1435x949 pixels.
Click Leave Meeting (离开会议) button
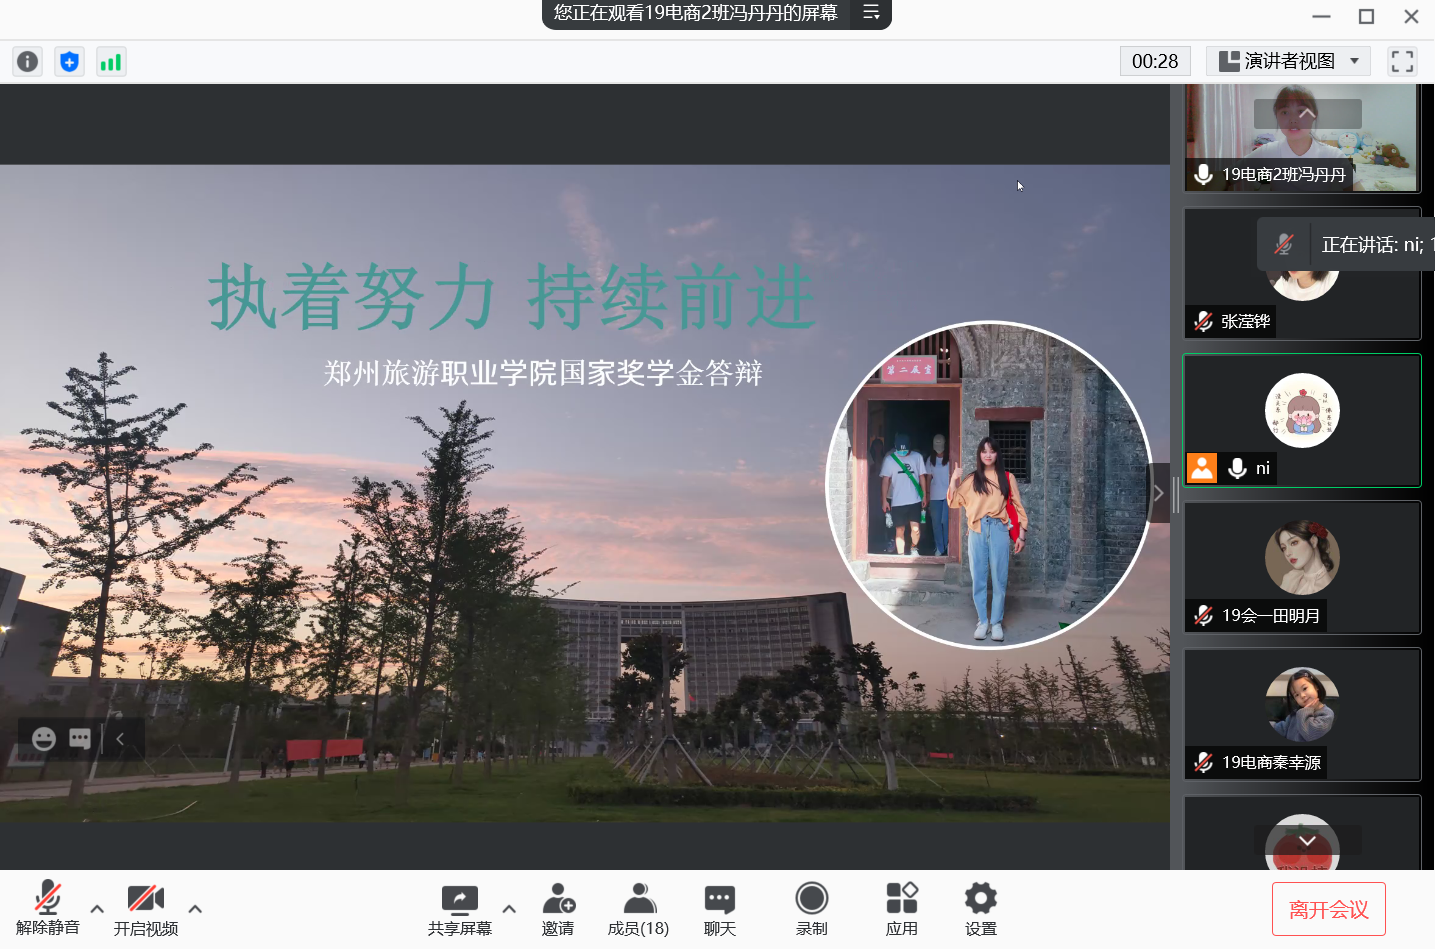[x=1328, y=909]
